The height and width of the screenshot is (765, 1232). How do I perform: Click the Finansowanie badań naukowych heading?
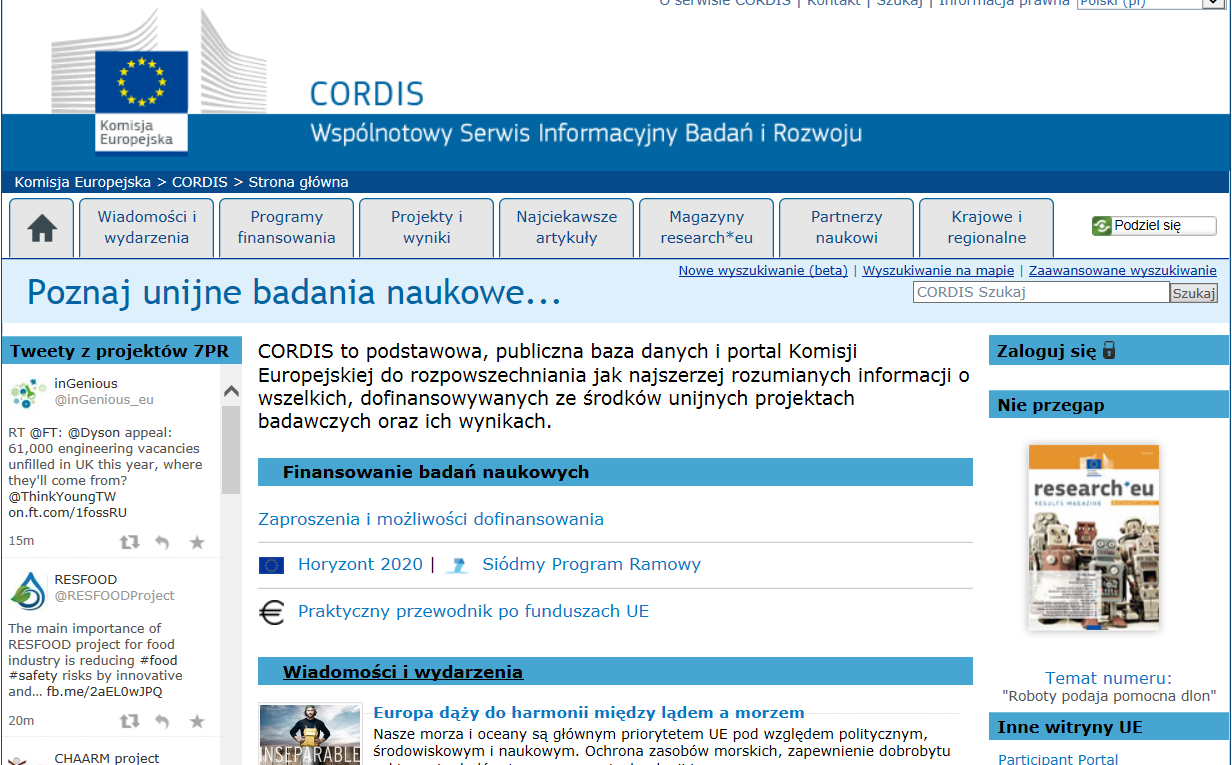tap(436, 472)
